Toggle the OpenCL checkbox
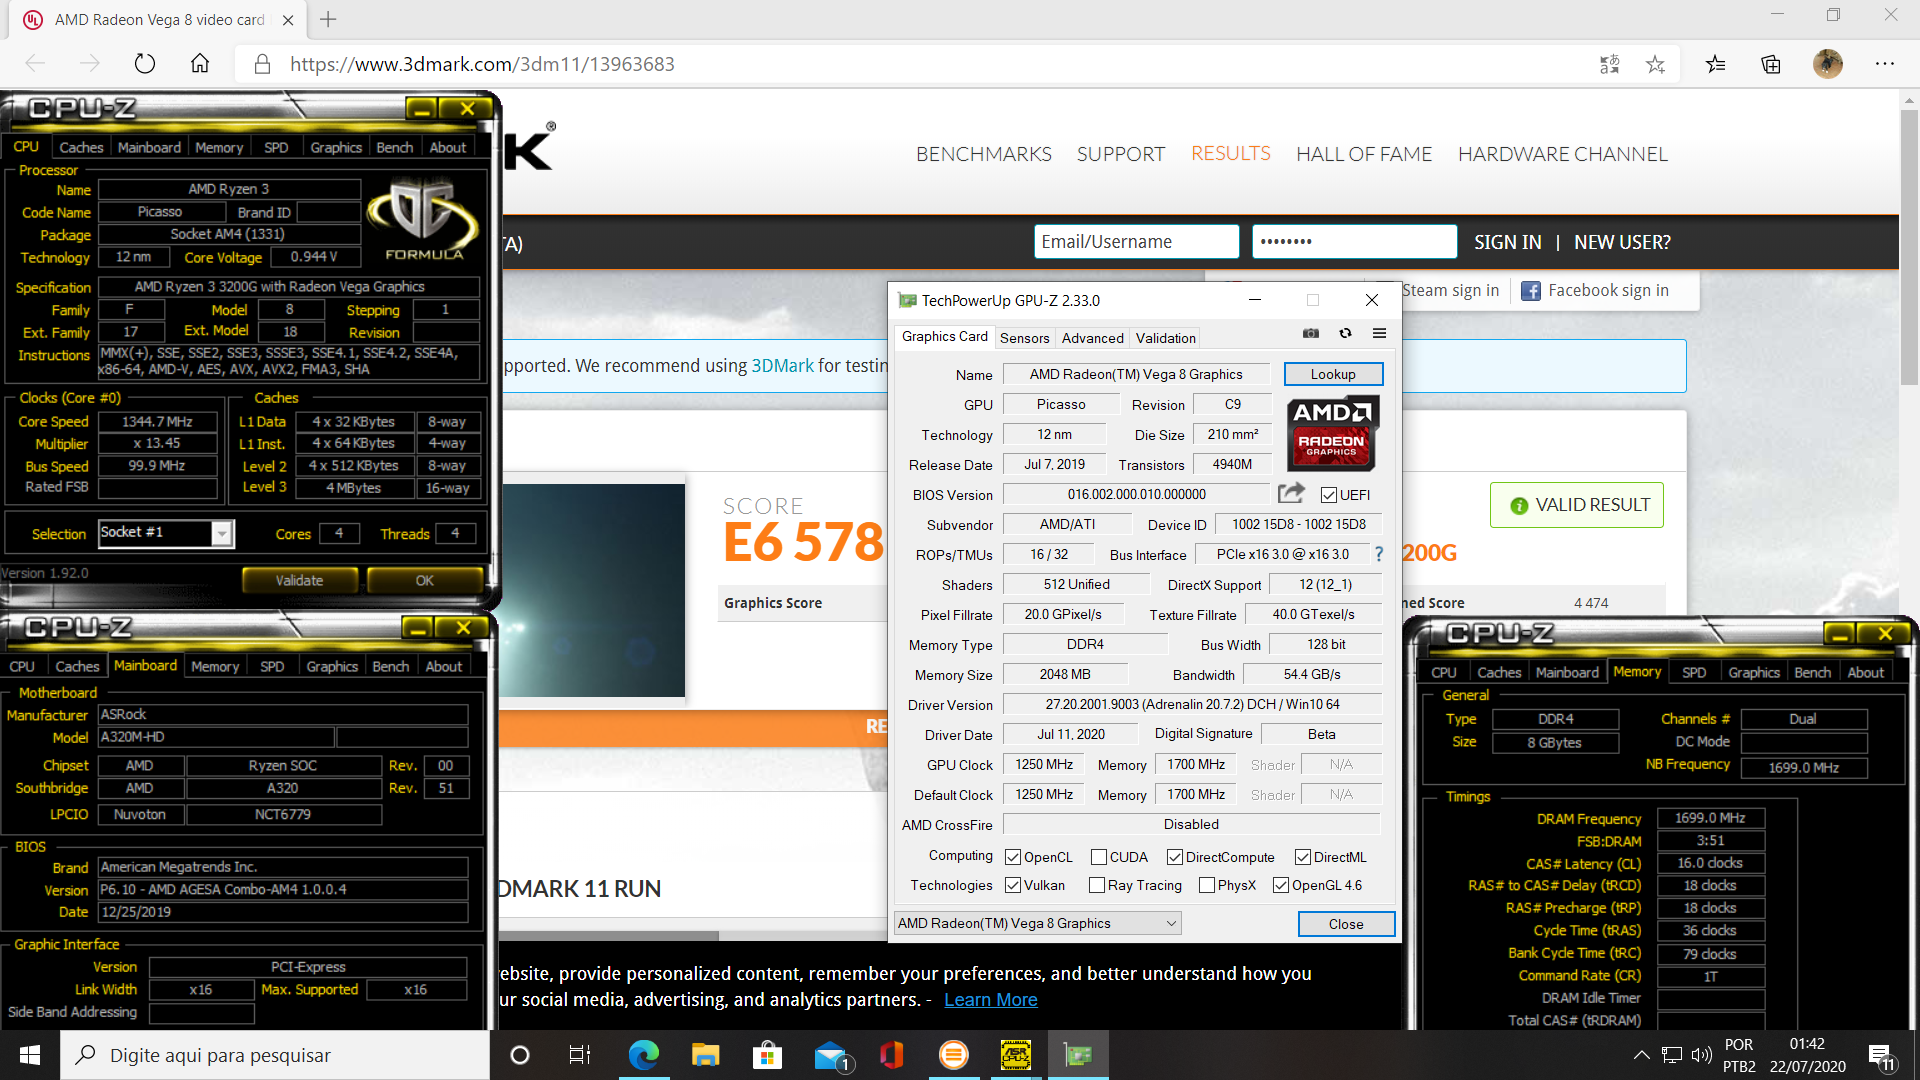The width and height of the screenshot is (1920, 1080). (x=1013, y=857)
